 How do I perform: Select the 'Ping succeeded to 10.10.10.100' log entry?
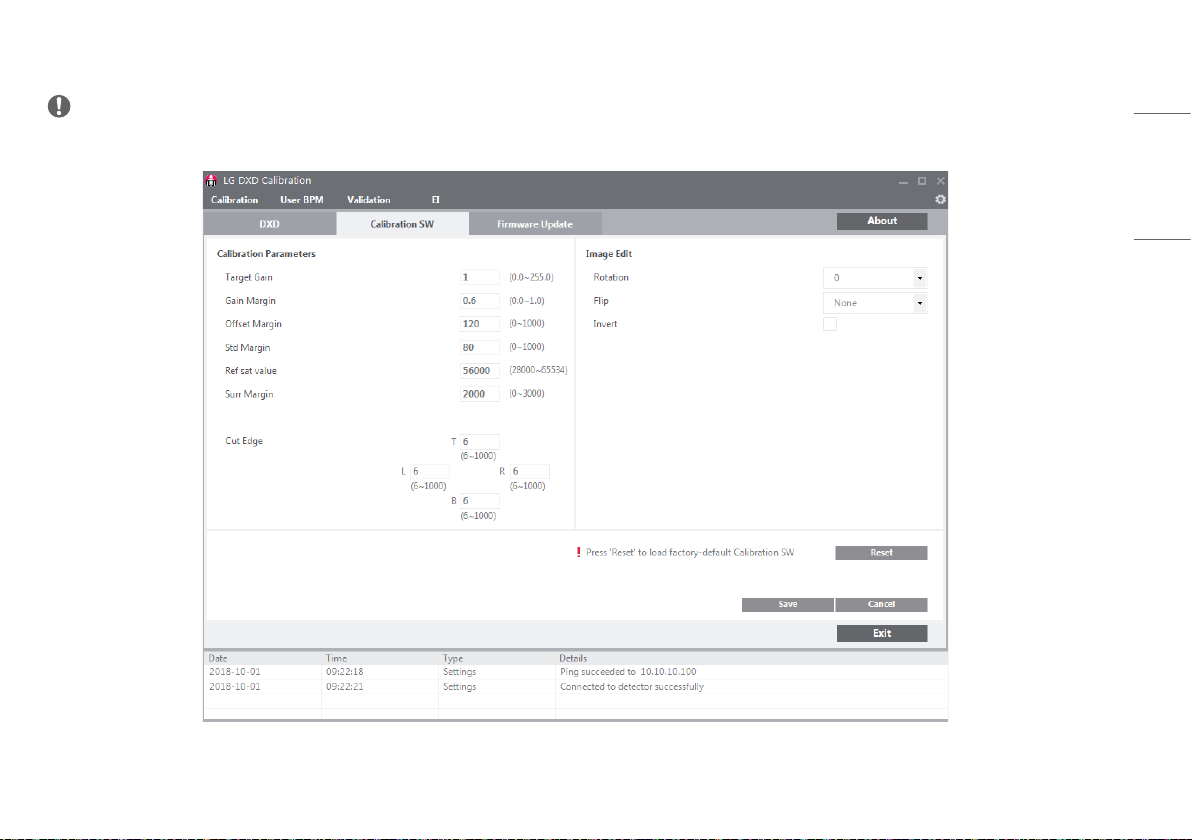575,672
